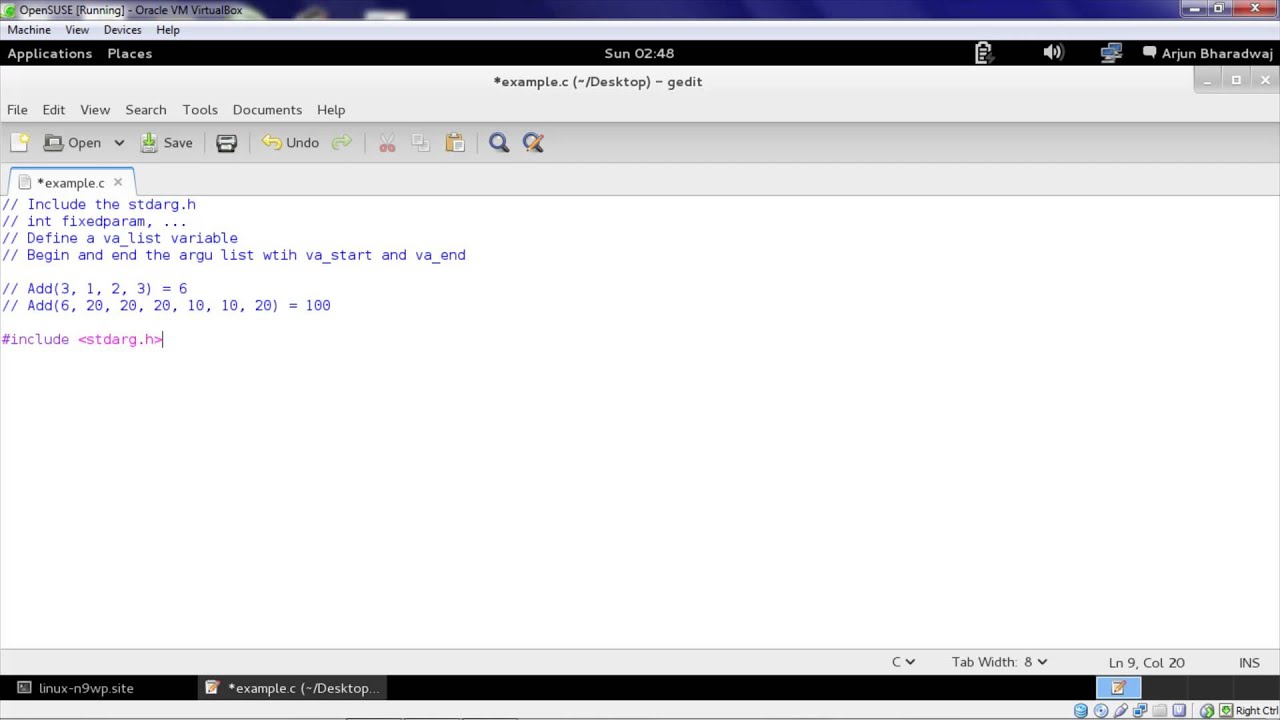This screenshot has height=720, width=1280.
Task: Click the VirtualBox shared folders icon
Action: pos(1160,711)
